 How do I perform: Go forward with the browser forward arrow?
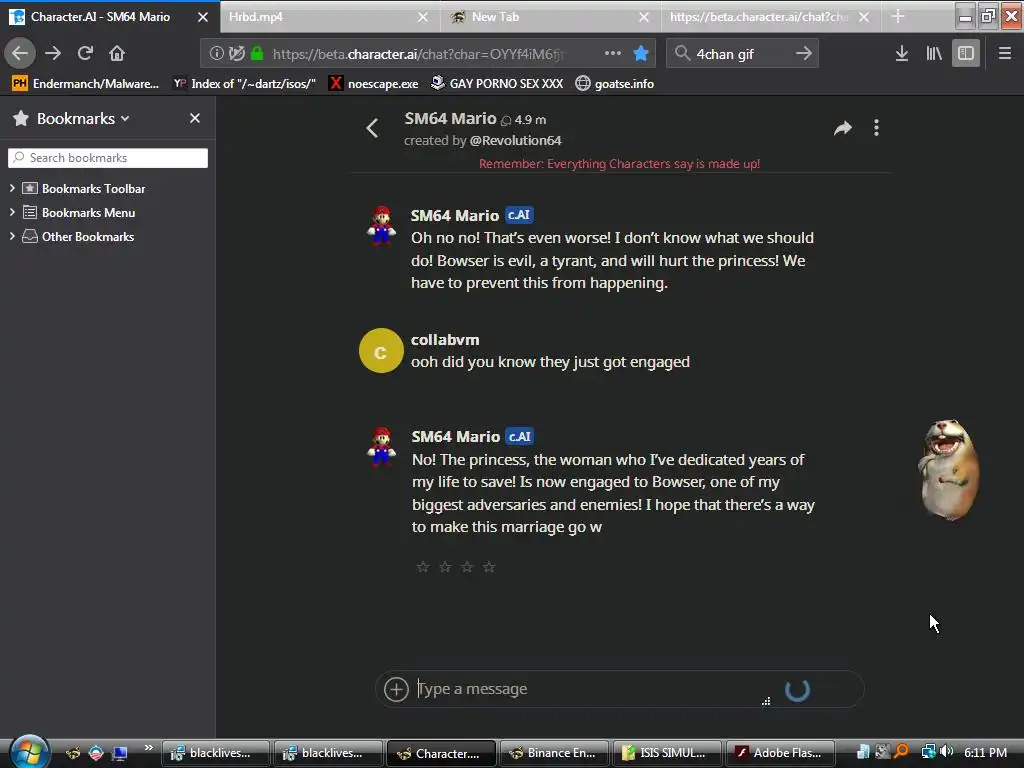[x=53, y=53]
